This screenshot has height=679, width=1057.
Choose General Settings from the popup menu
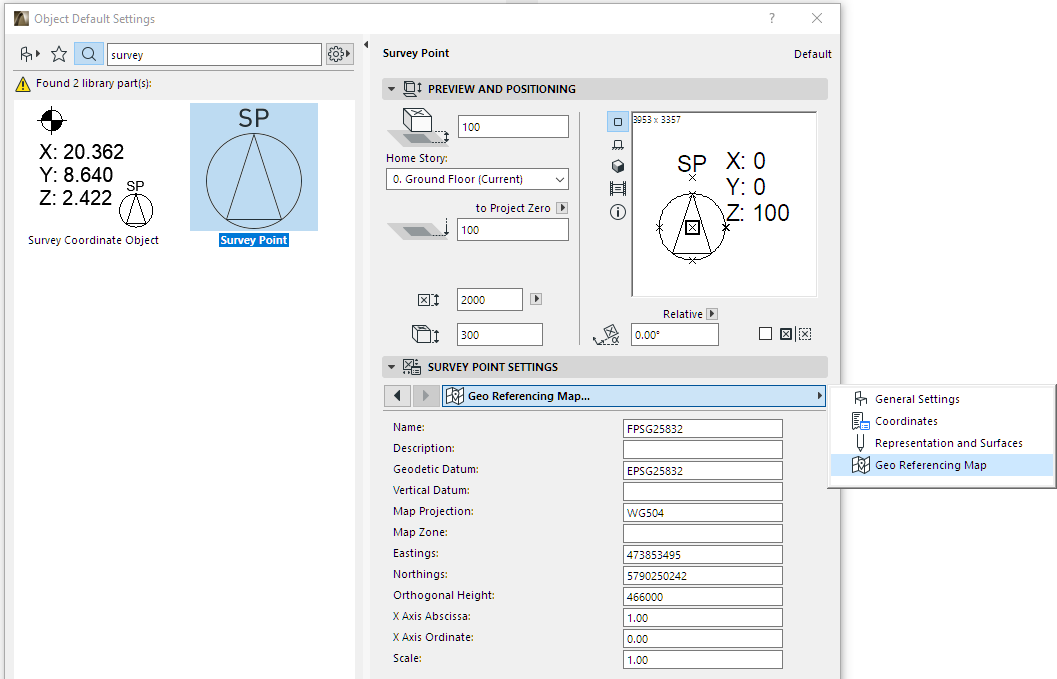pyautogui.click(x=942, y=399)
